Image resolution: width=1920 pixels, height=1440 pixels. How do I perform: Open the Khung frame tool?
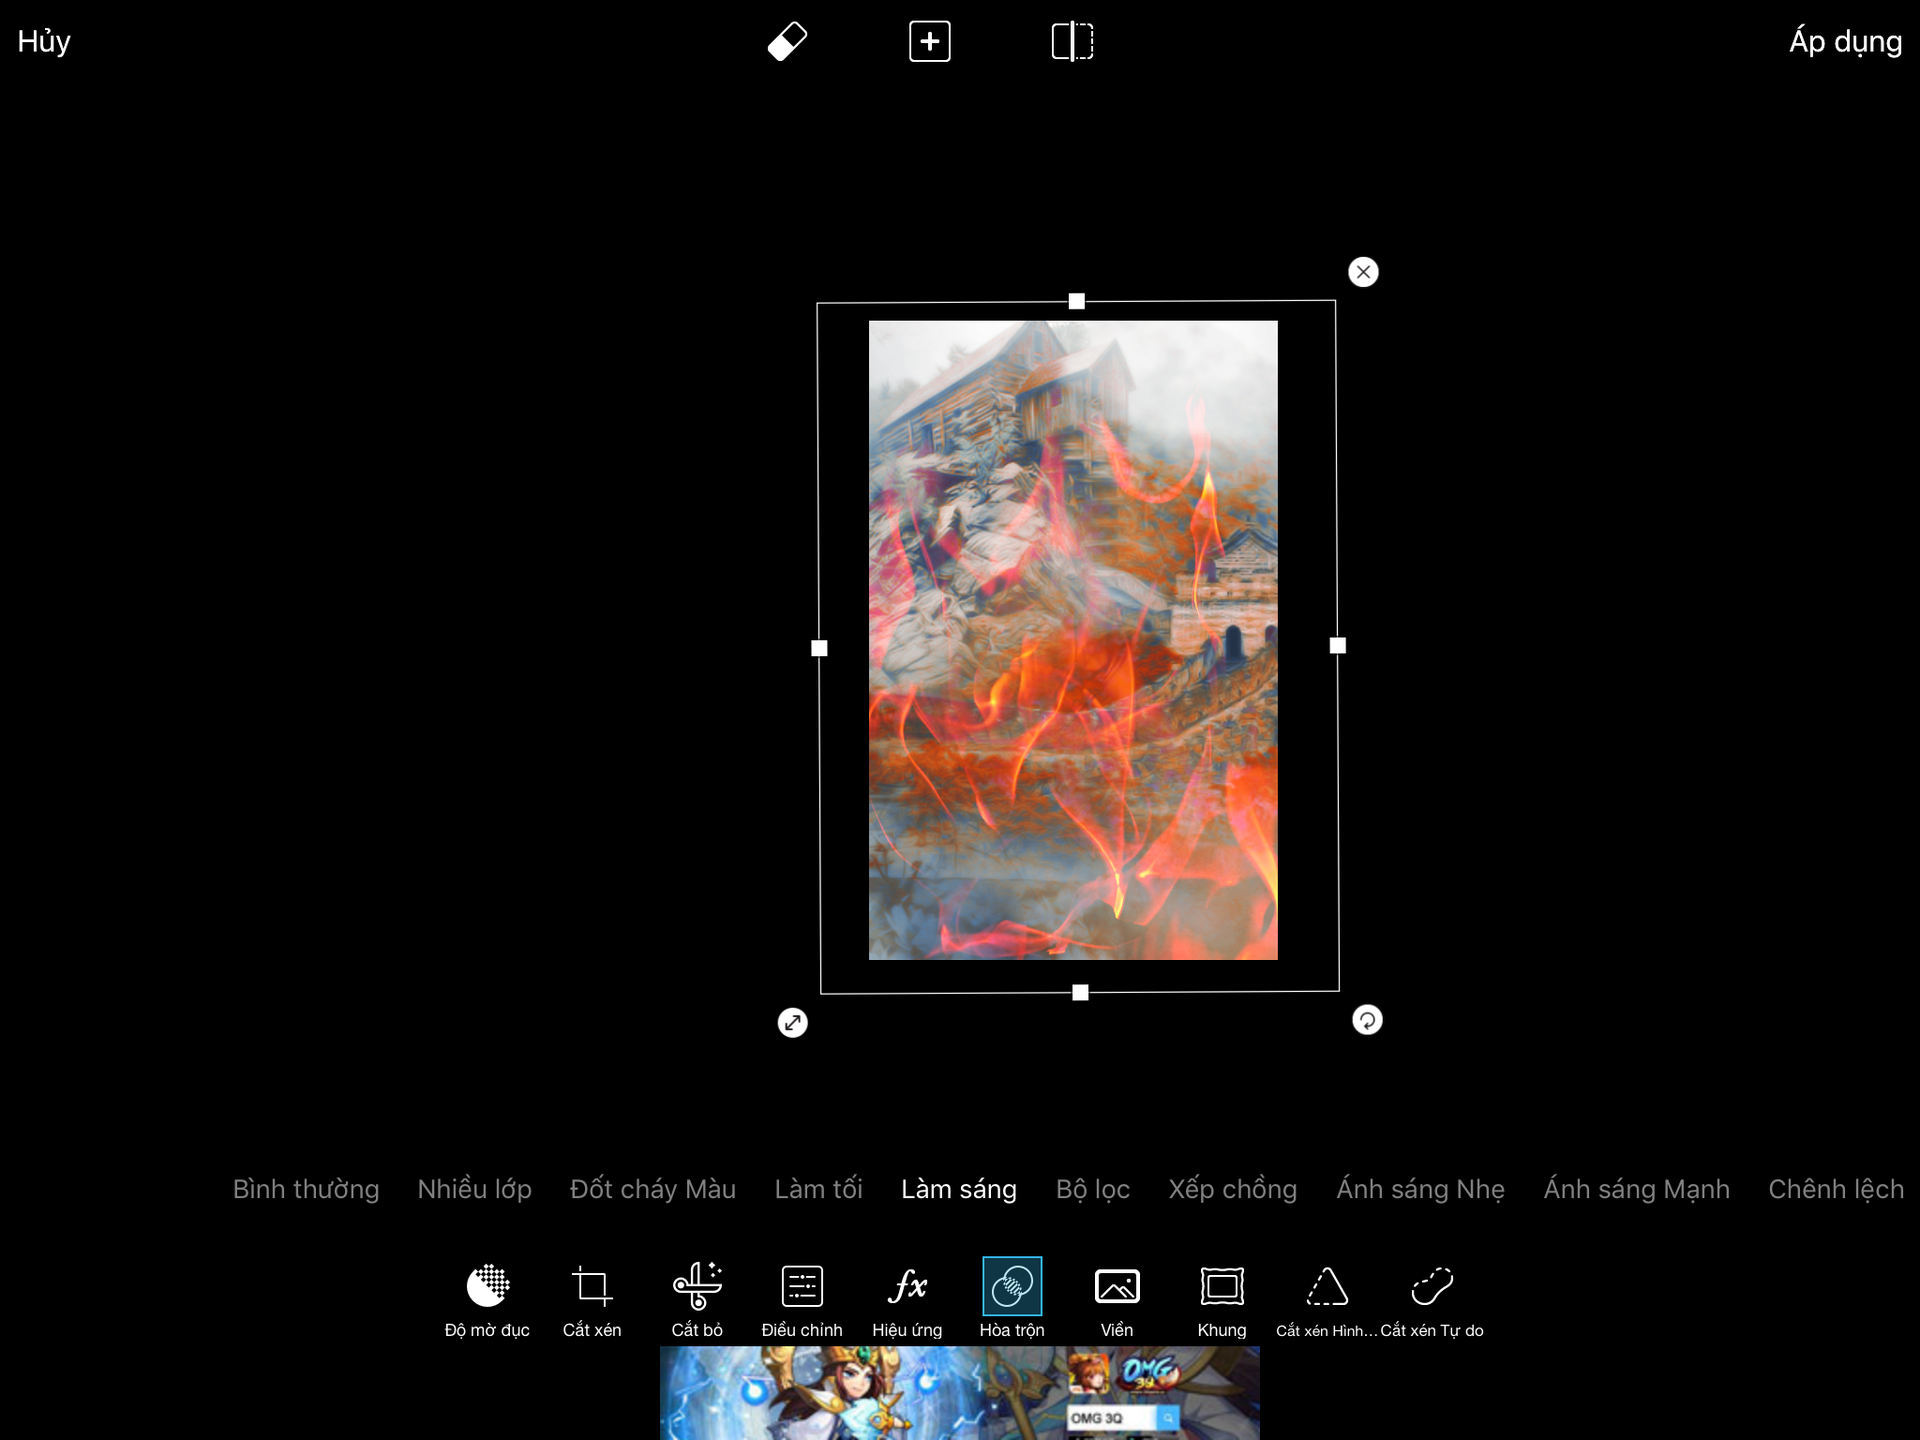click(x=1222, y=1300)
